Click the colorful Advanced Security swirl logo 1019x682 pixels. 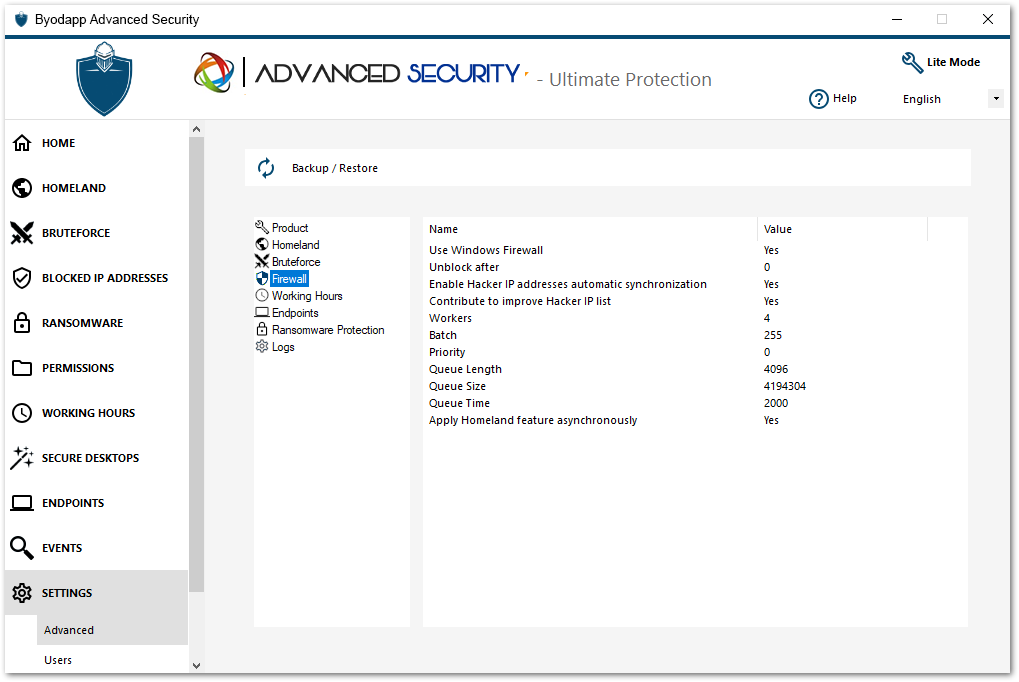point(214,73)
